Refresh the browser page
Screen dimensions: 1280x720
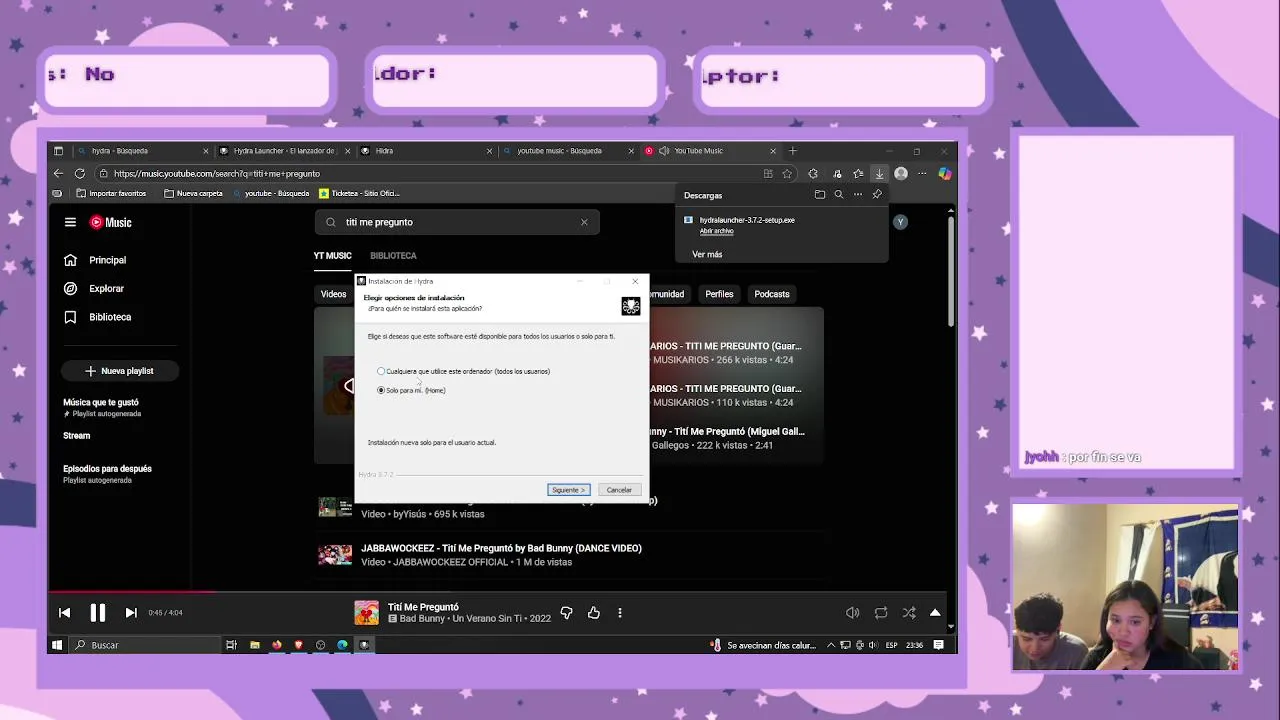tap(80, 174)
